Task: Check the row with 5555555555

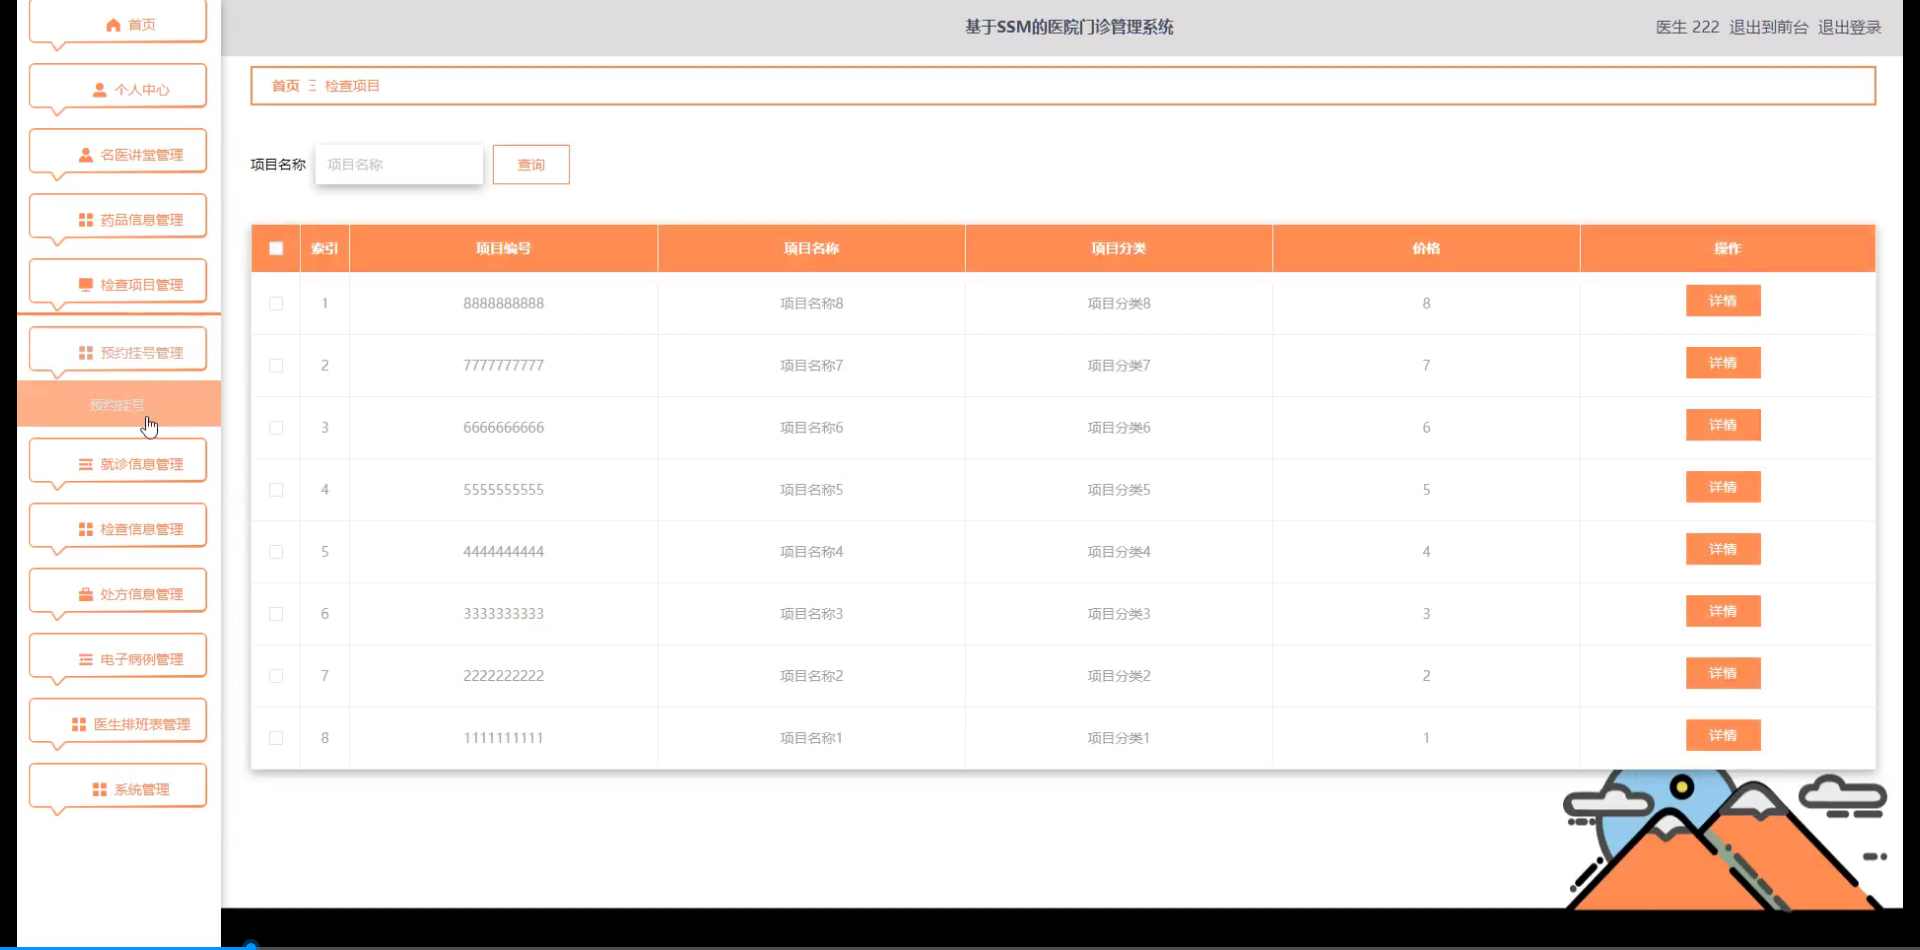Action: 276,489
